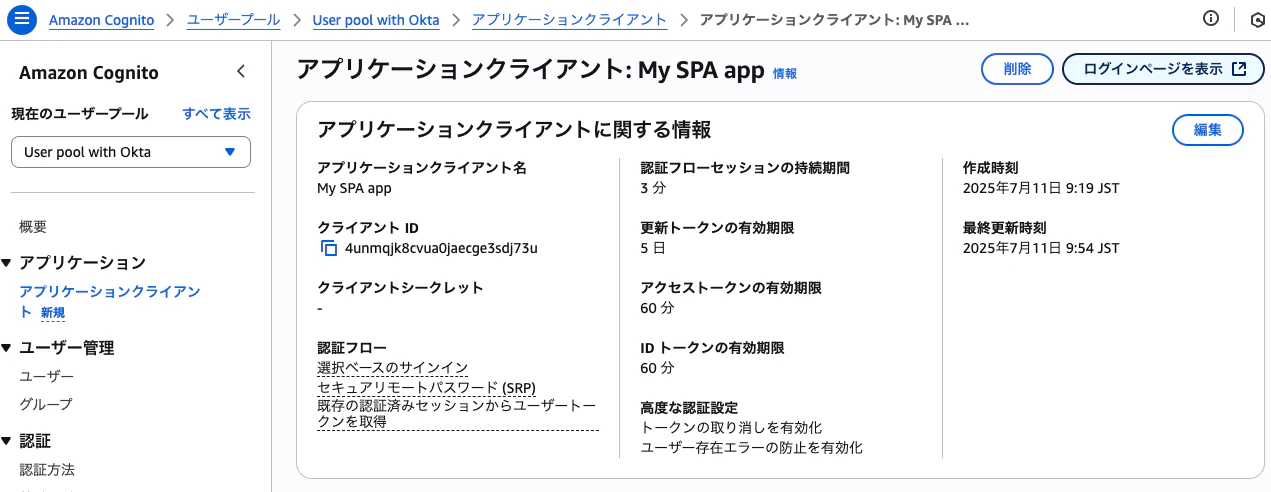
Task: Open the 情報 link beside the page title
Action: point(785,74)
